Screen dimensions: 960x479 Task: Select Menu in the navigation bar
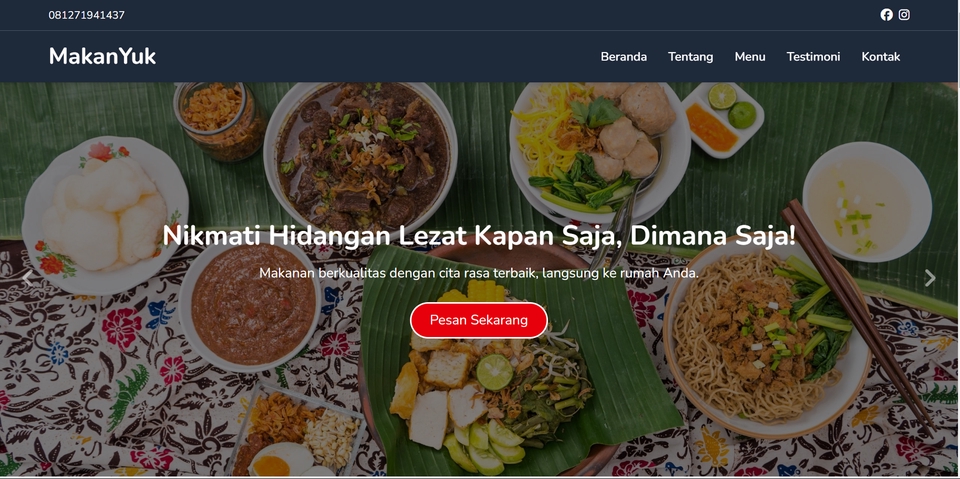coord(749,57)
